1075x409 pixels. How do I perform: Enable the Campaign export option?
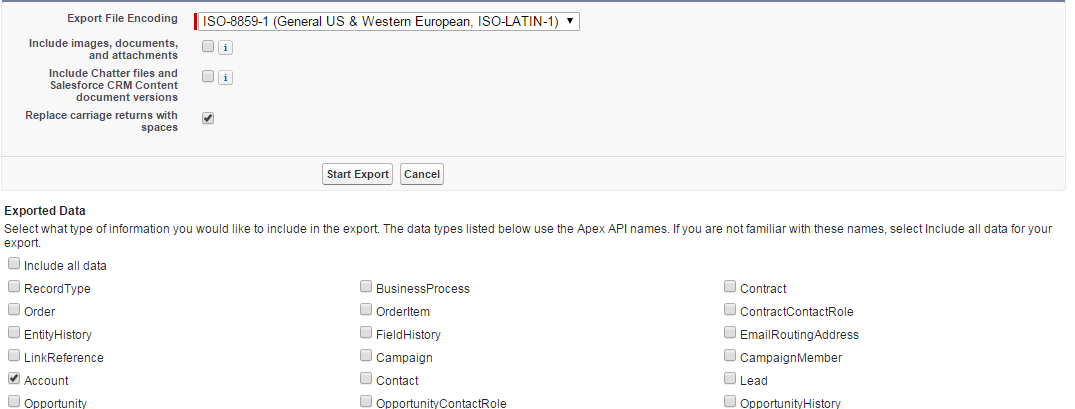(366, 357)
